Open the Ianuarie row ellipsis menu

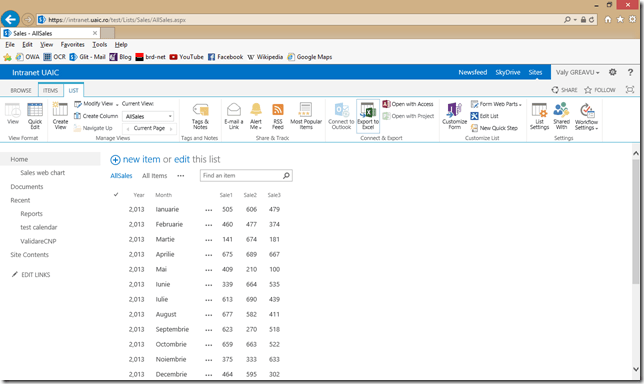tap(209, 210)
